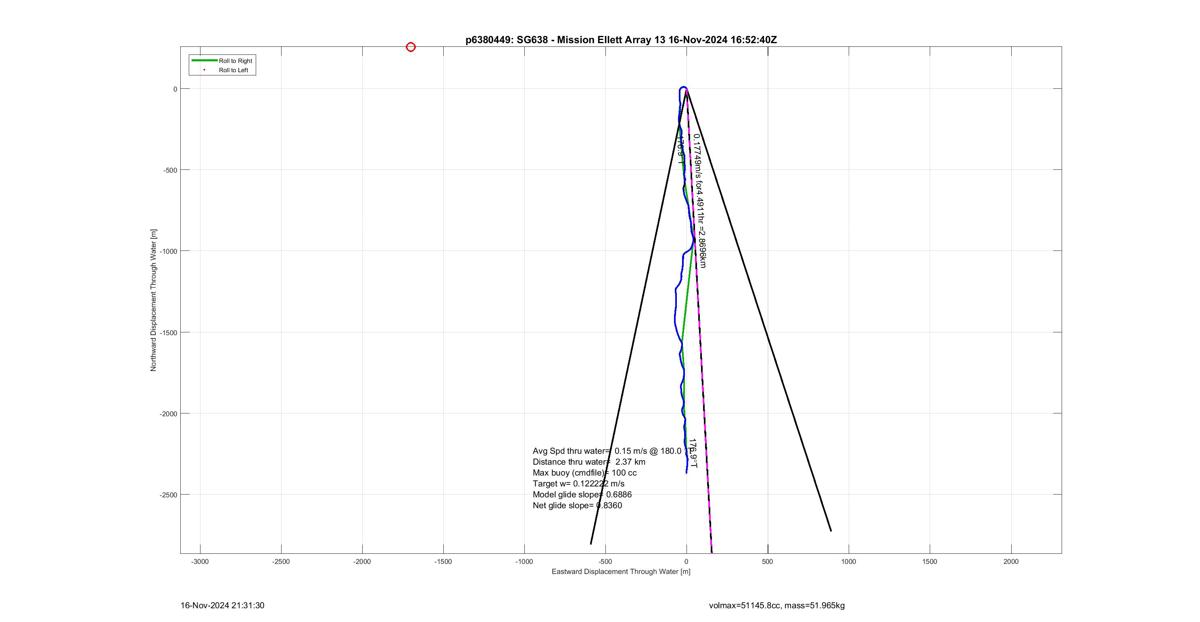Screen dimensions: 1200x622
Task: Click the rotated '0.17749m/s for4.491hr =2.8696km' label
Action: click(700, 200)
